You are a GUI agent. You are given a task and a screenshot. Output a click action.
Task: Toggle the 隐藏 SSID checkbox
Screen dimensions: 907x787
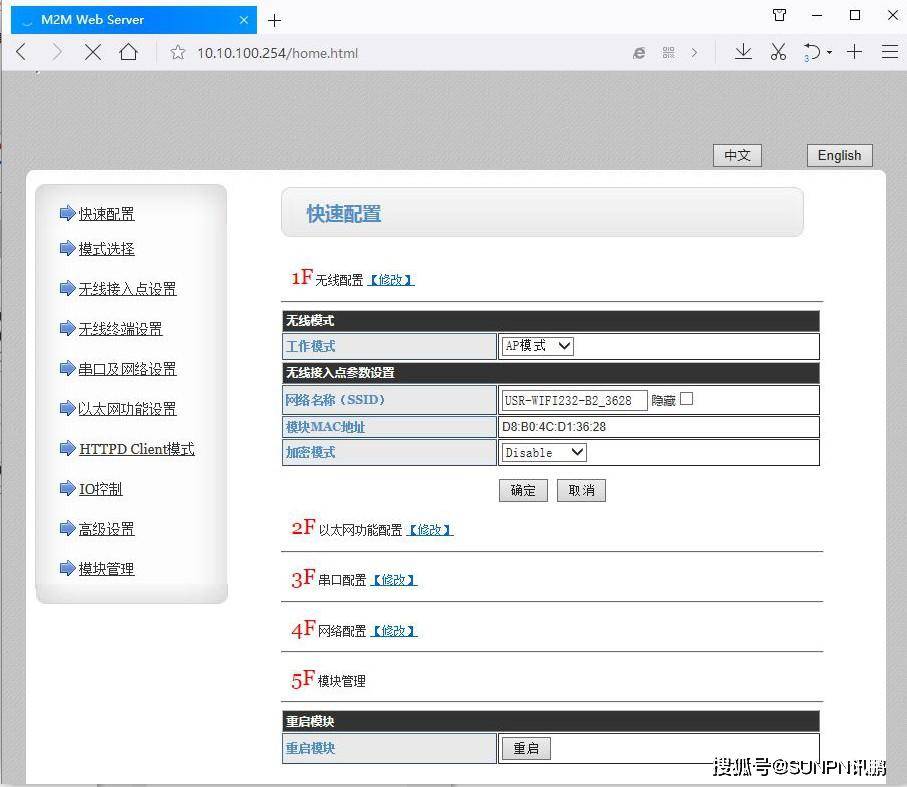click(x=687, y=399)
